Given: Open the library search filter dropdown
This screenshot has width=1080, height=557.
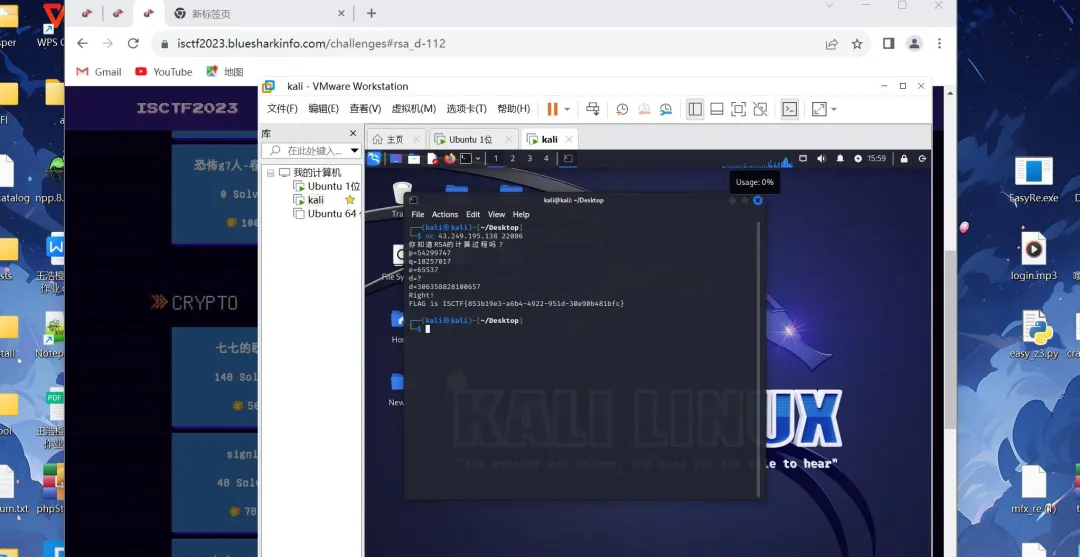Looking at the screenshot, I should click(x=355, y=150).
